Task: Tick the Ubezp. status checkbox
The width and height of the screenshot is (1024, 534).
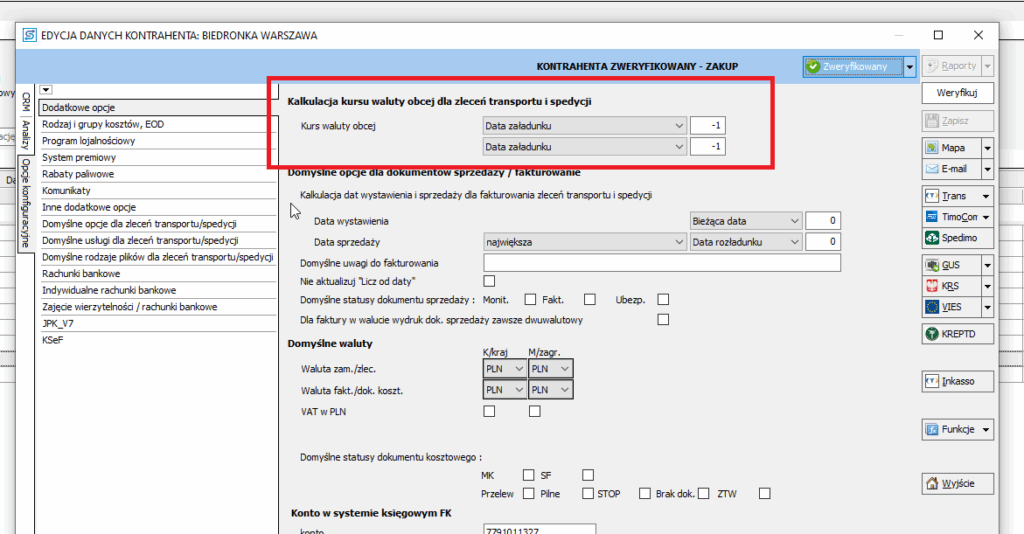Action: pos(662,299)
